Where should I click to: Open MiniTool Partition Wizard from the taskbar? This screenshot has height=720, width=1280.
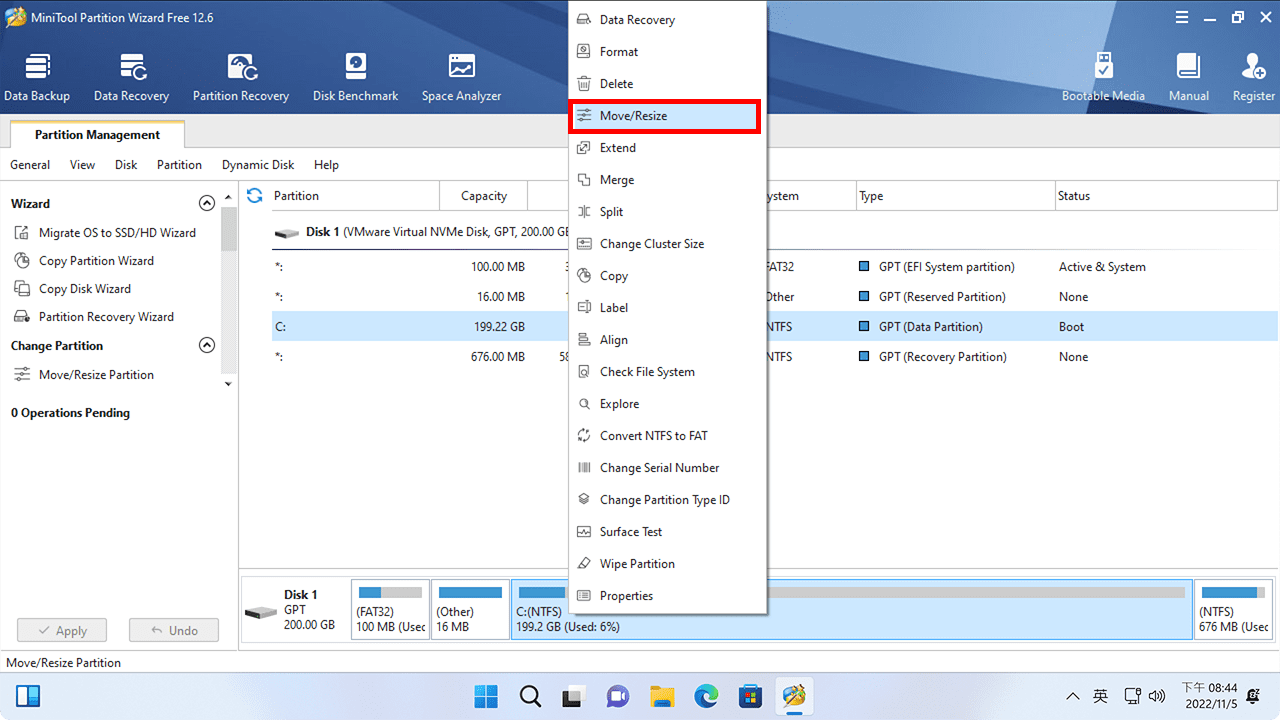794,696
